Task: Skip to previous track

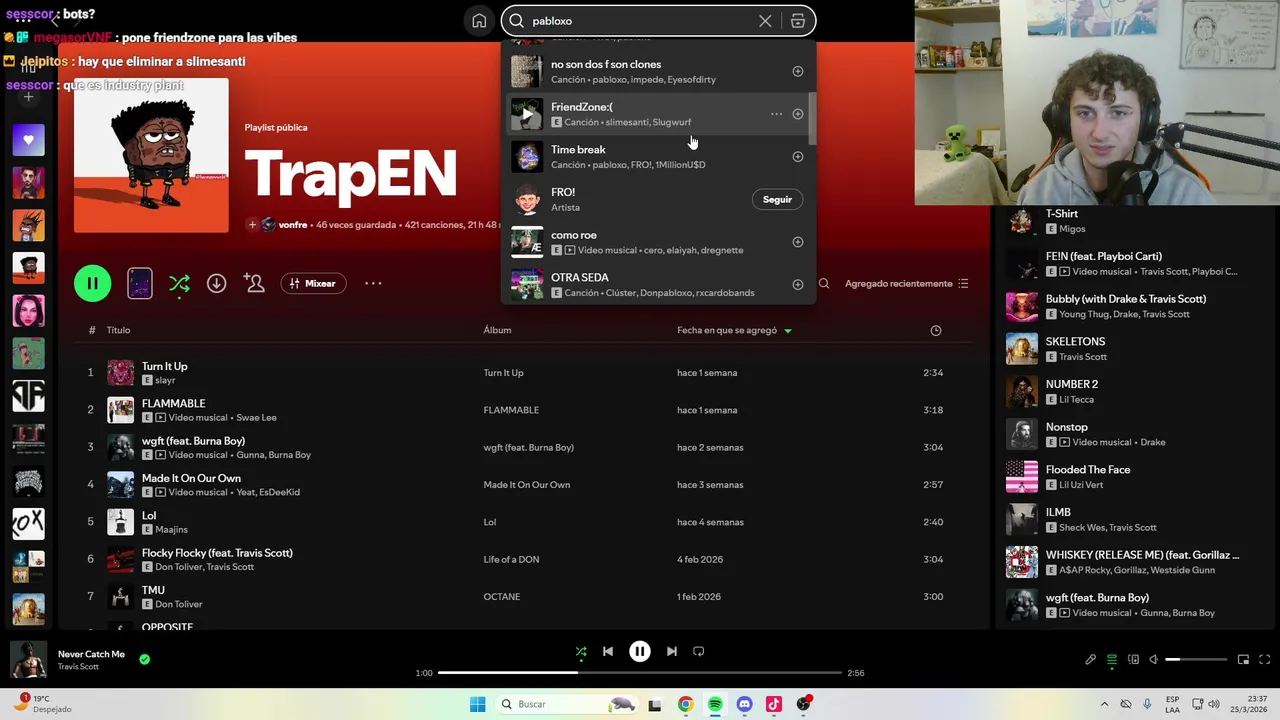Action: (x=608, y=652)
